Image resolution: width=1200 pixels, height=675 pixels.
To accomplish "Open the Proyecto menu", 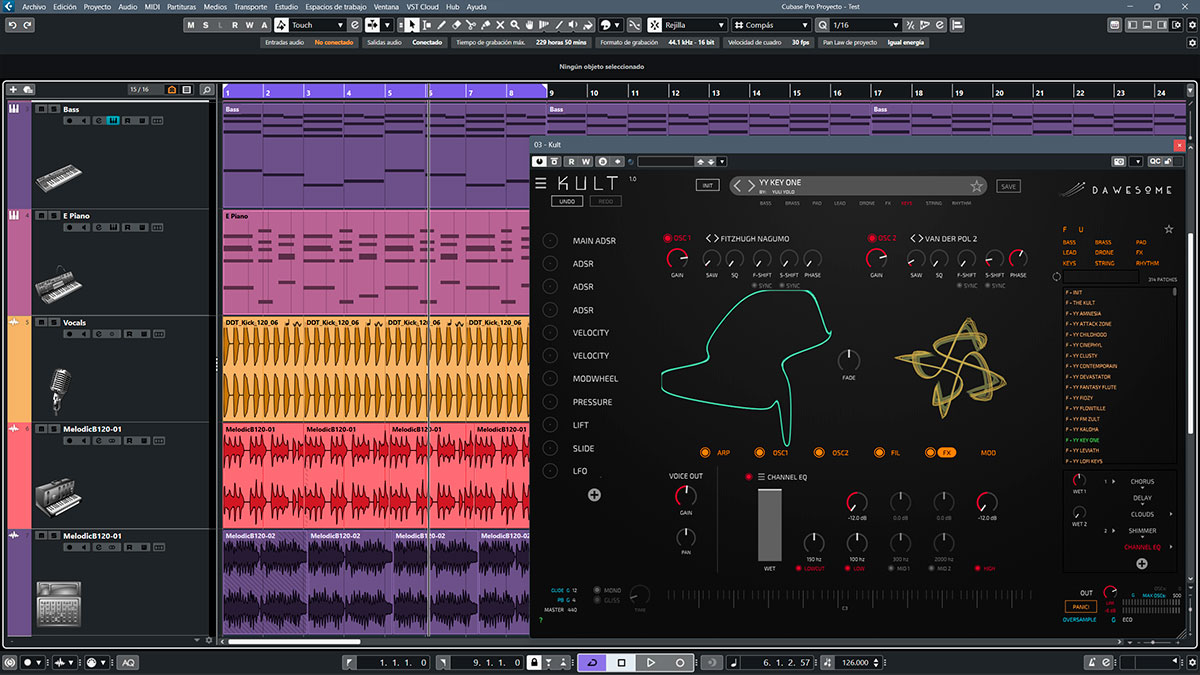I will point(97,6).
